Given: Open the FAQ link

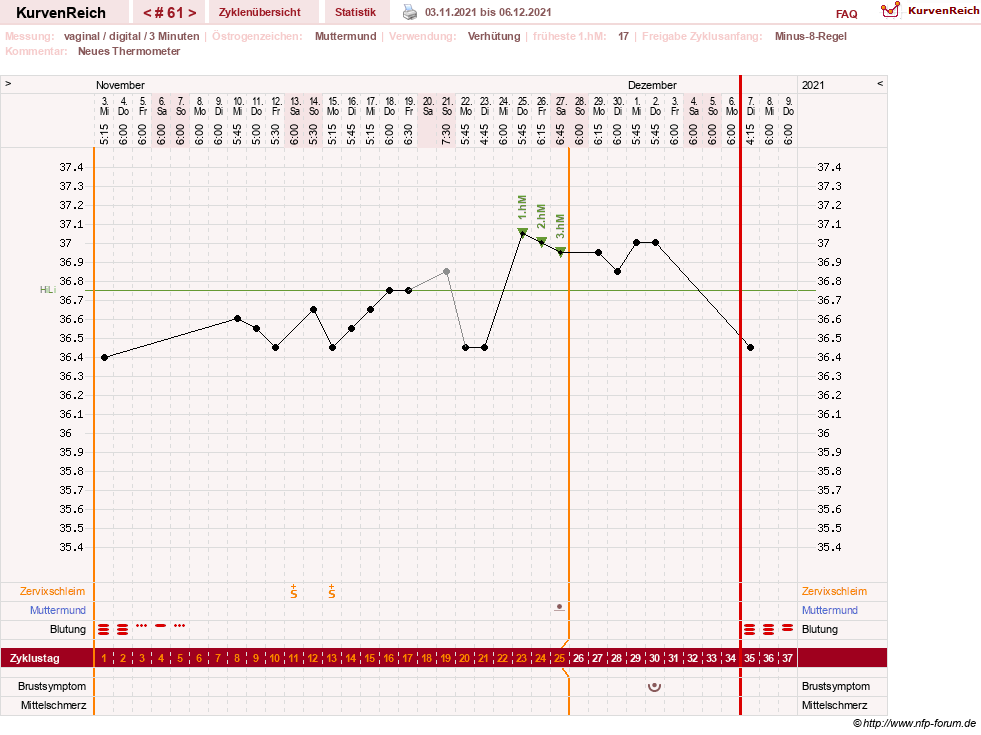Looking at the screenshot, I should click(x=846, y=14).
